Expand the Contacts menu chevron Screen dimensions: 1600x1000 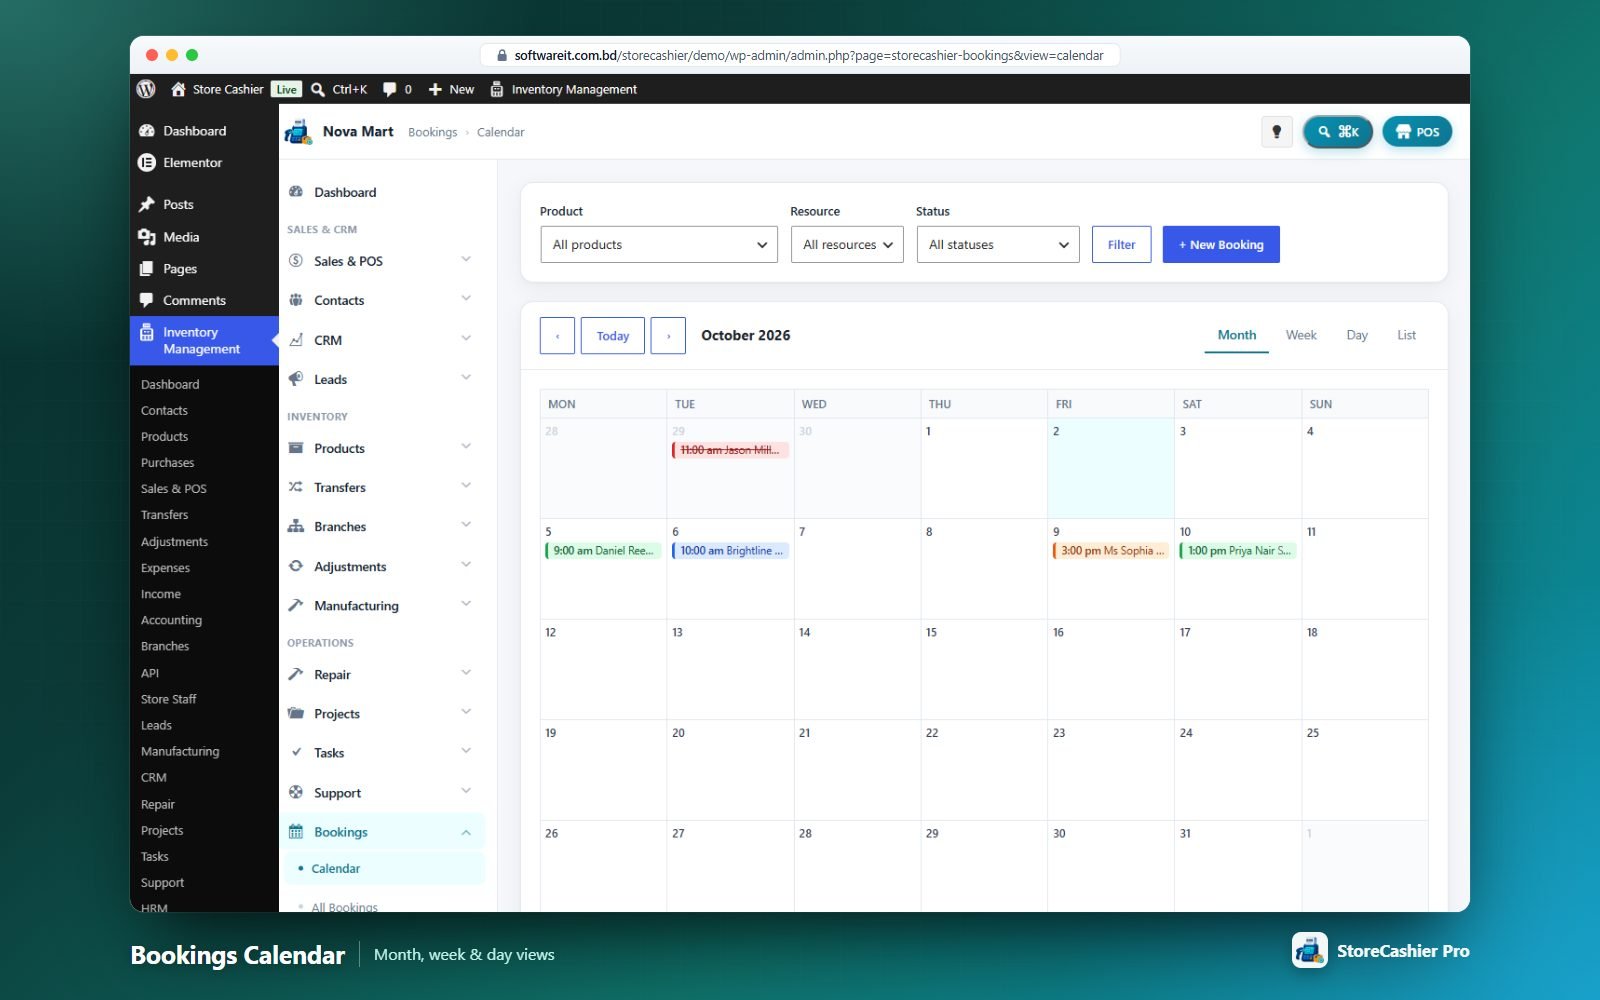click(x=466, y=299)
